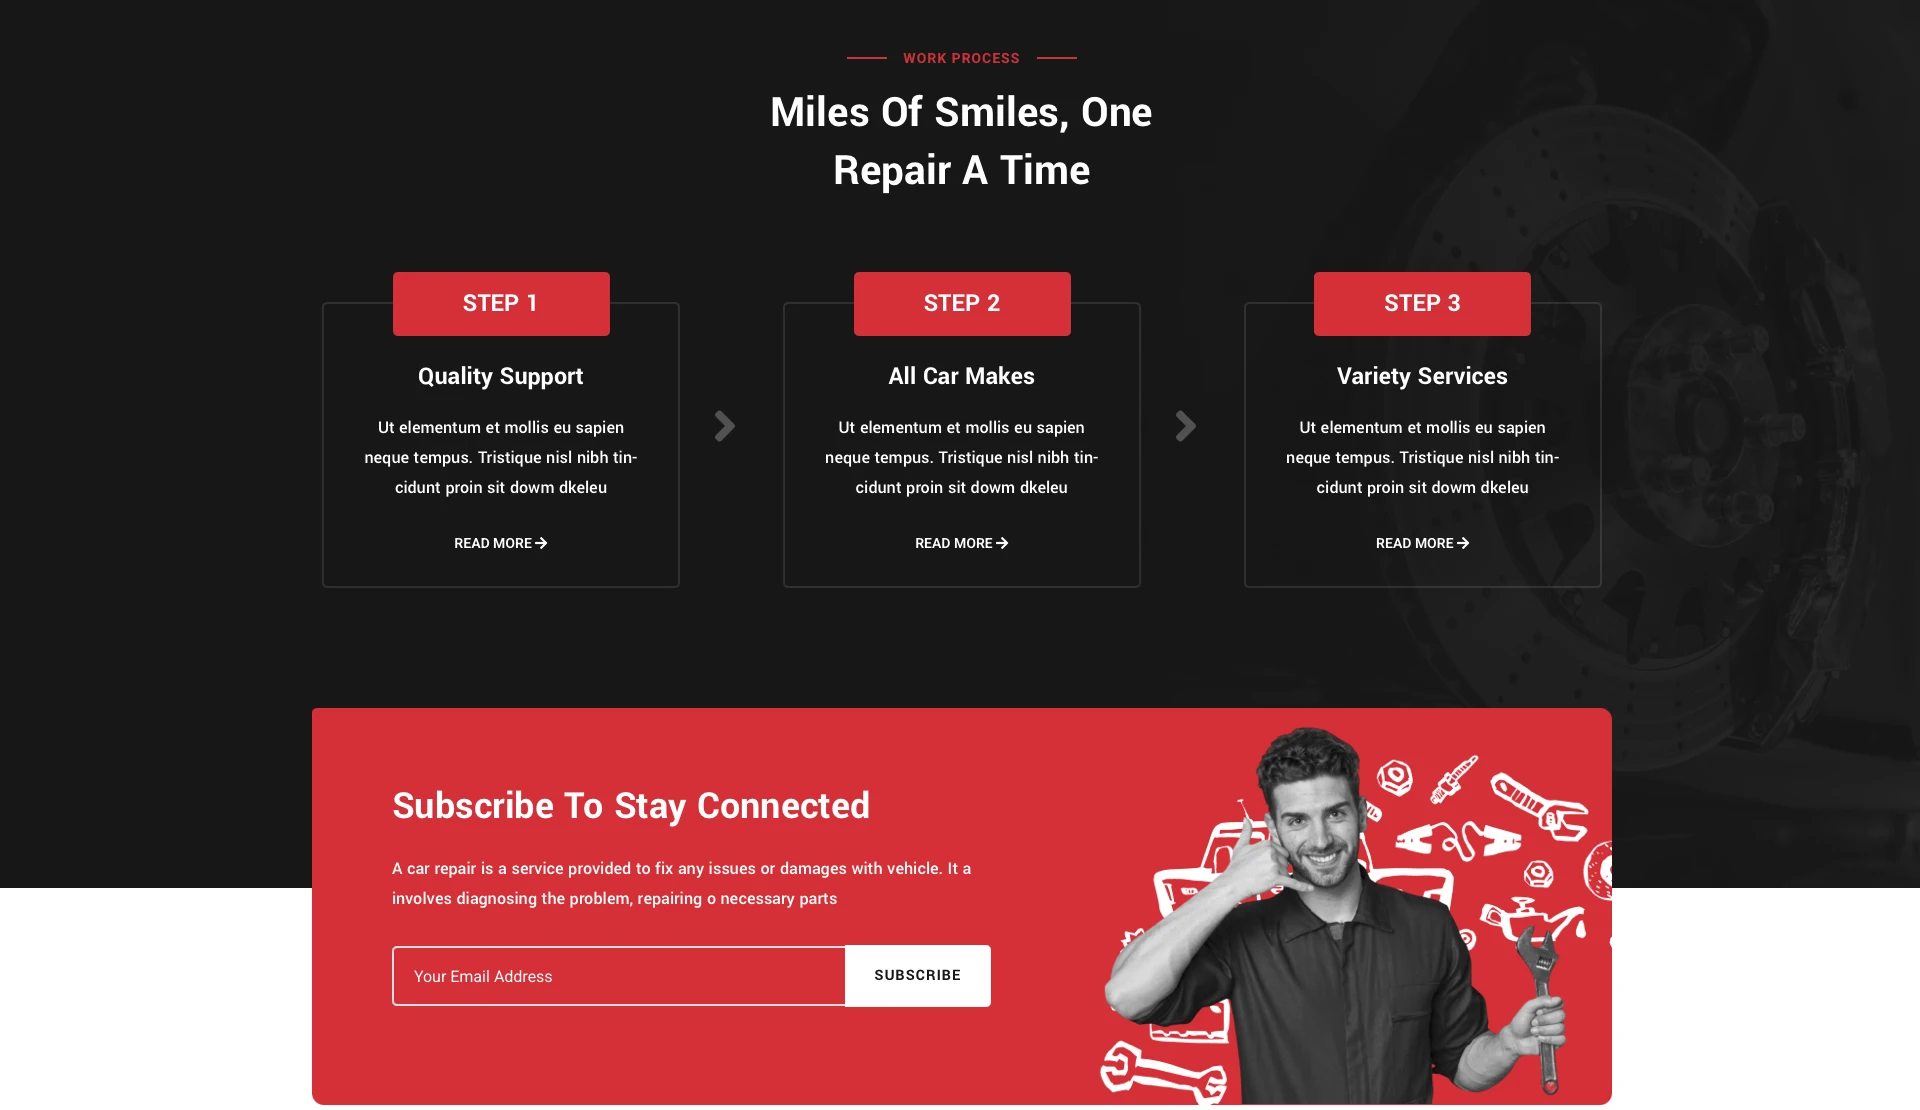The width and height of the screenshot is (1920, 1110).
Task: Click the arrow icon beside Variety Services Read More
Action: click(x=1463, y=543)
